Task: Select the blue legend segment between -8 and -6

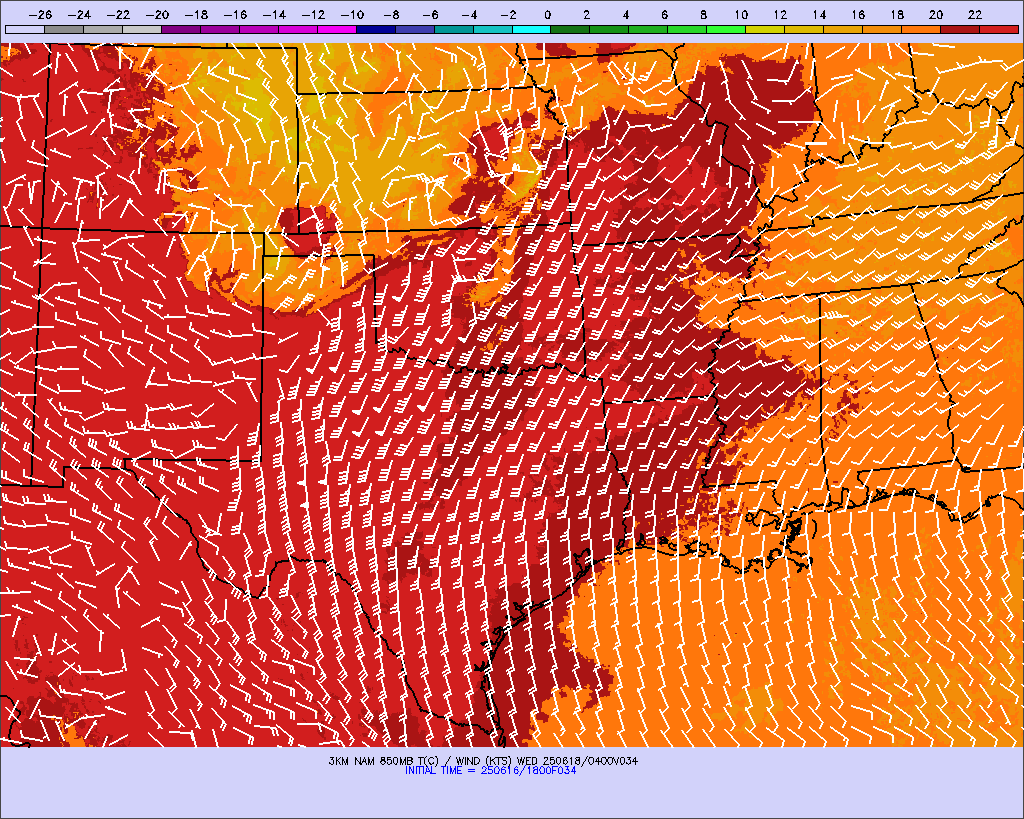Action: 415,29
